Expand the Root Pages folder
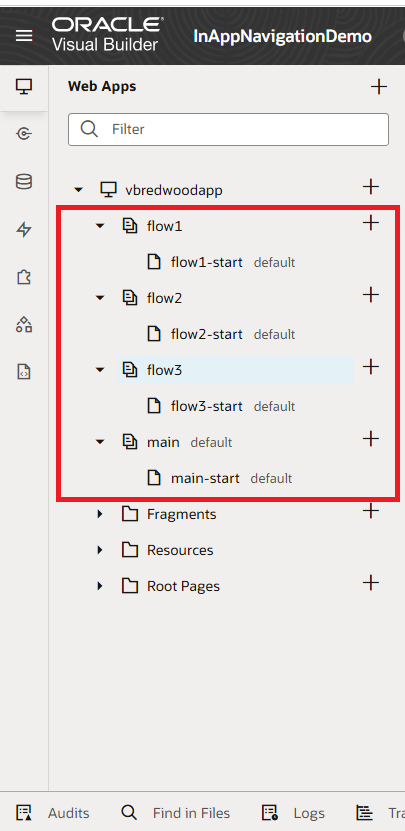Viewport: 405px width, 831px height. click(100, 586)
